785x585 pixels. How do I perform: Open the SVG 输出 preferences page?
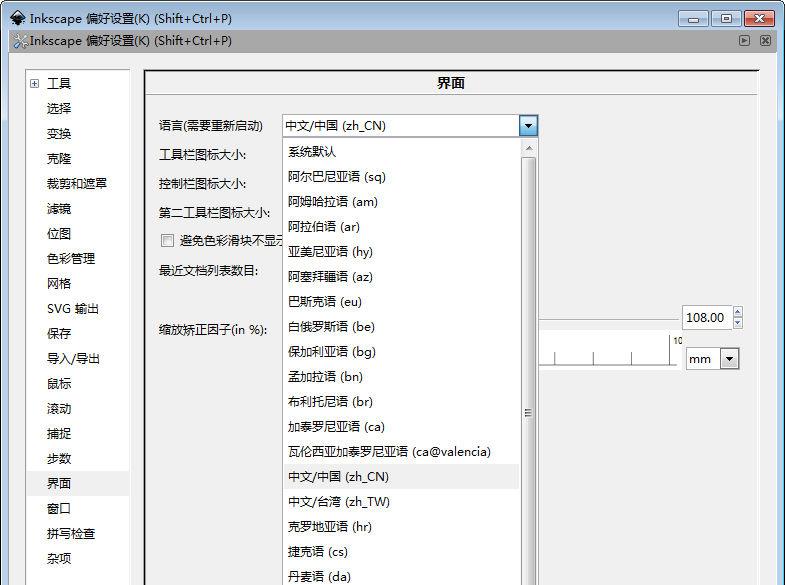pos(73,309)
